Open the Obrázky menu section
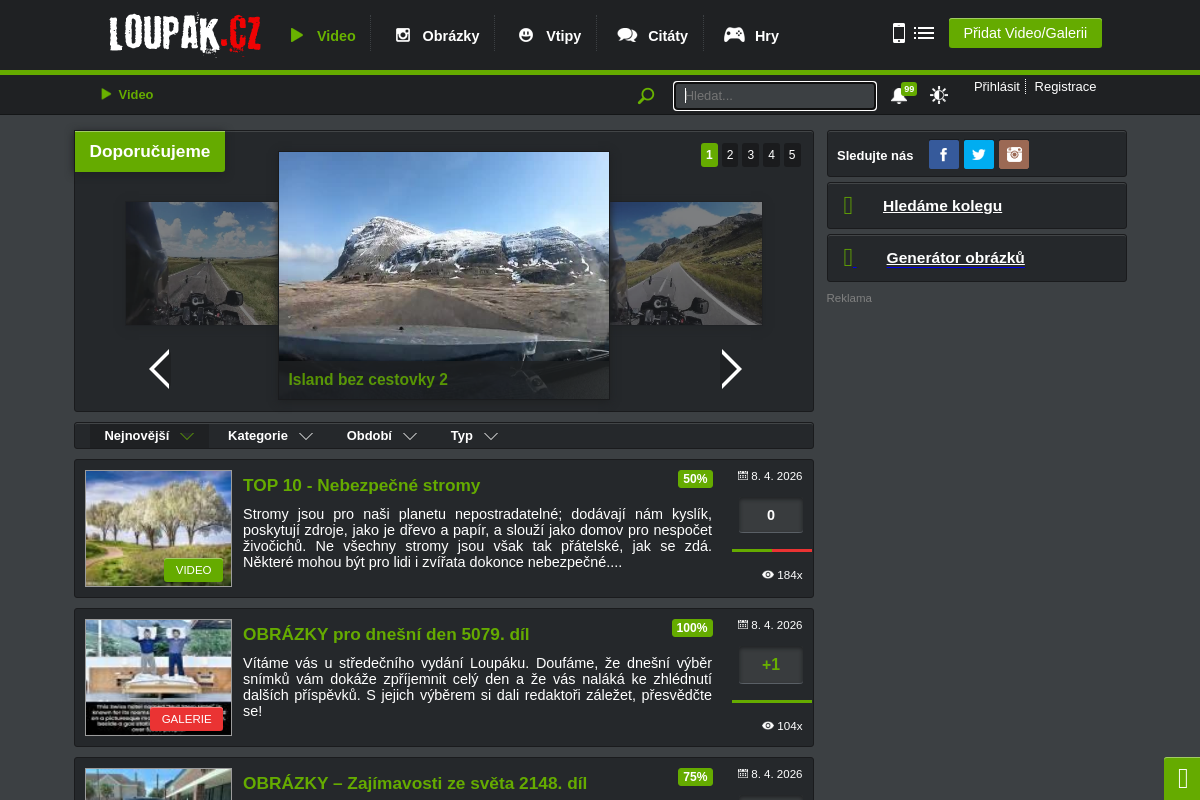Image resolution: width=1200 pixels, height=800 pixels. pos(437,35)
